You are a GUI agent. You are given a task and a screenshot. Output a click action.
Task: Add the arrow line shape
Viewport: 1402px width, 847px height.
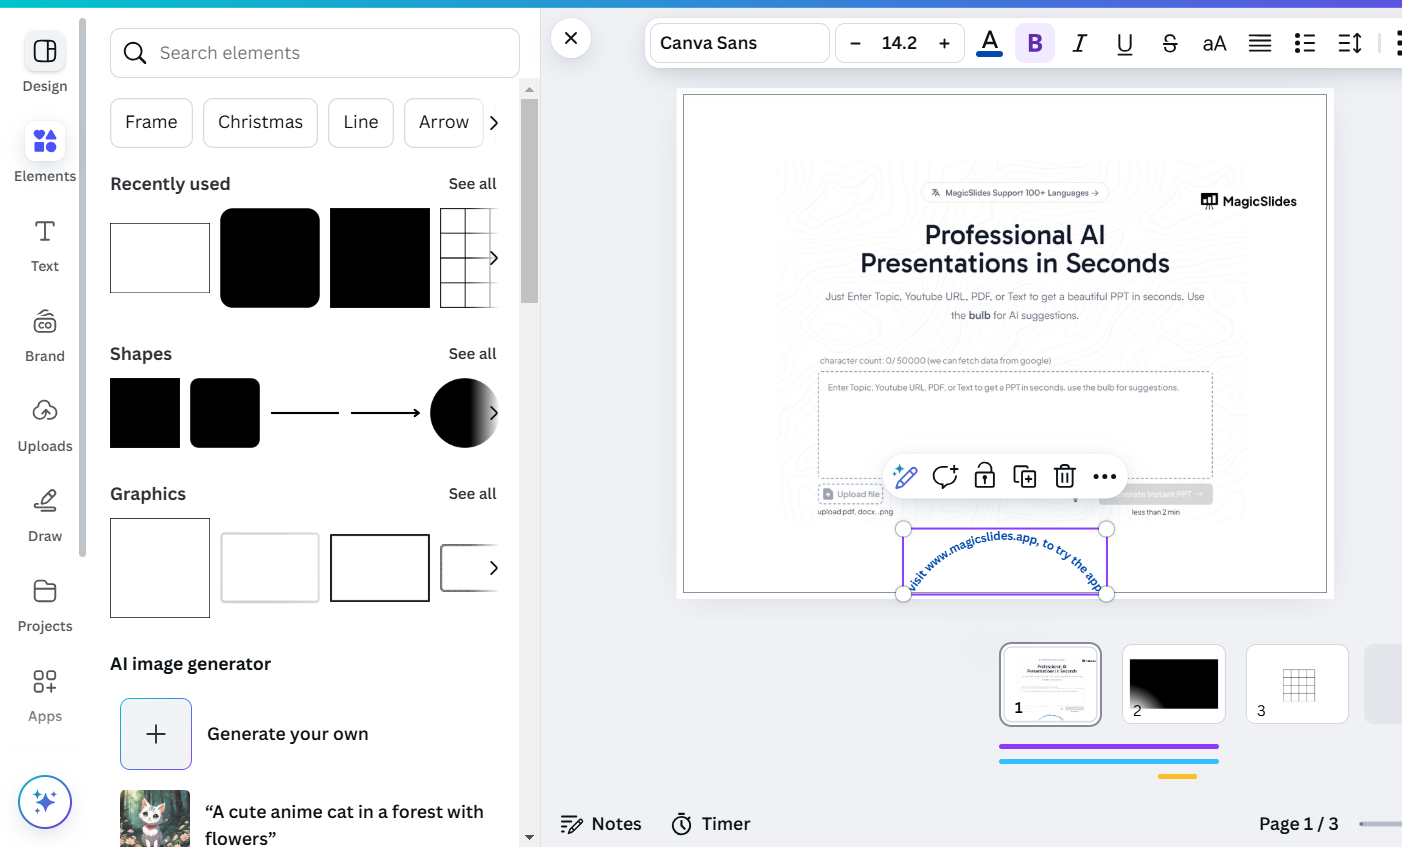385,413
